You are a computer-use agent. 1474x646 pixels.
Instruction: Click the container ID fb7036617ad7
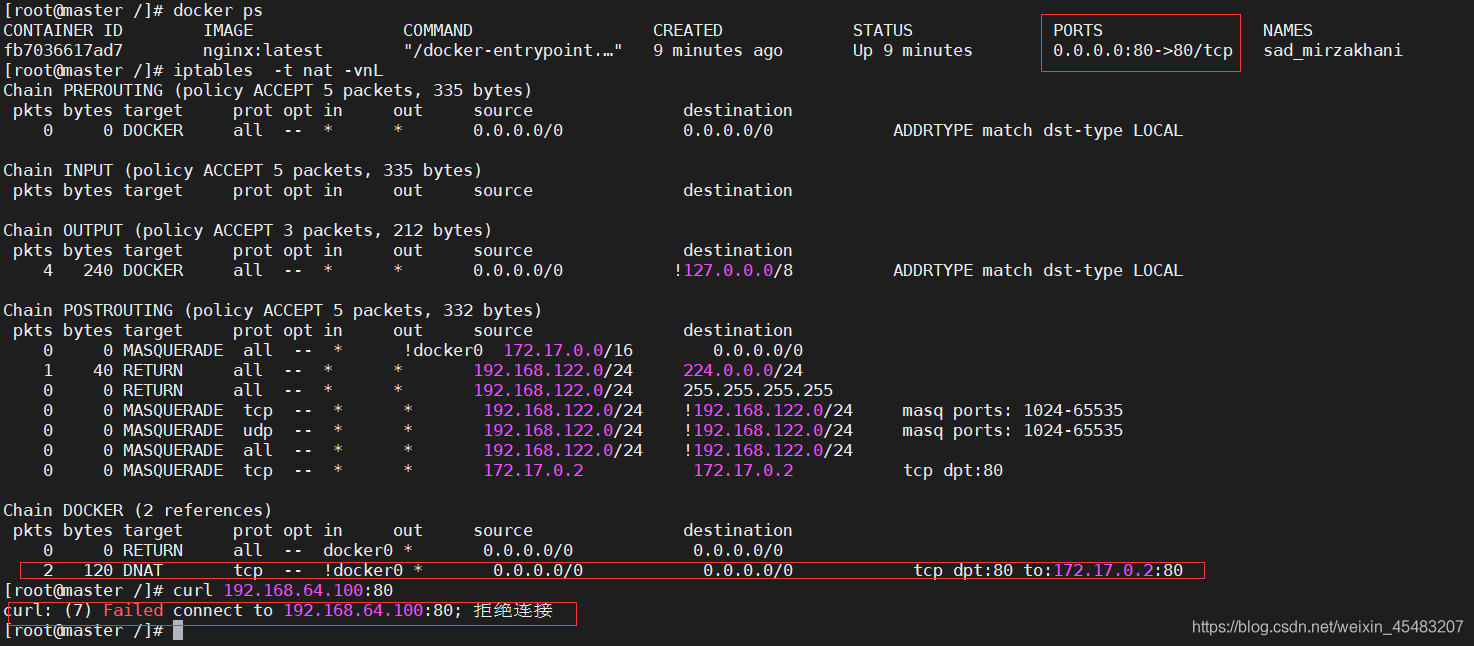(x=63, y=50)
